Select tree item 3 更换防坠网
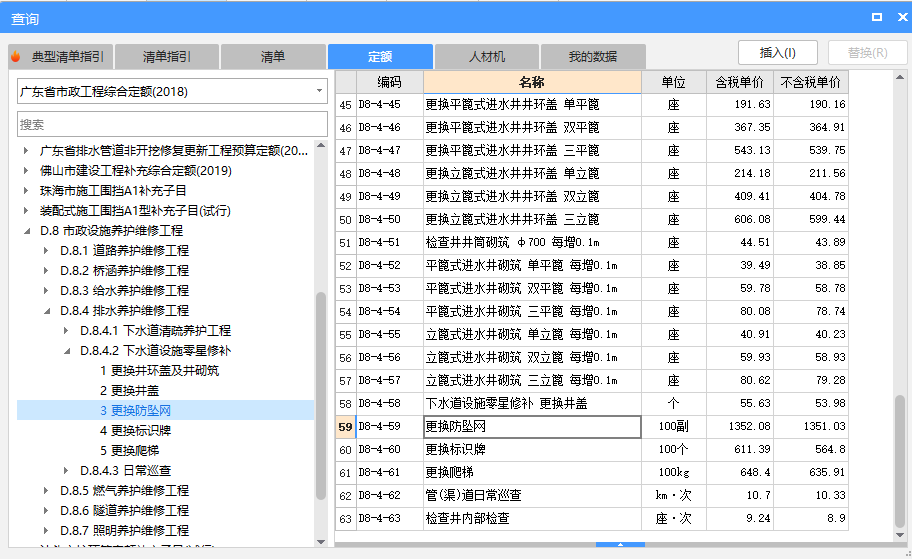 click(x=136, y=410)
